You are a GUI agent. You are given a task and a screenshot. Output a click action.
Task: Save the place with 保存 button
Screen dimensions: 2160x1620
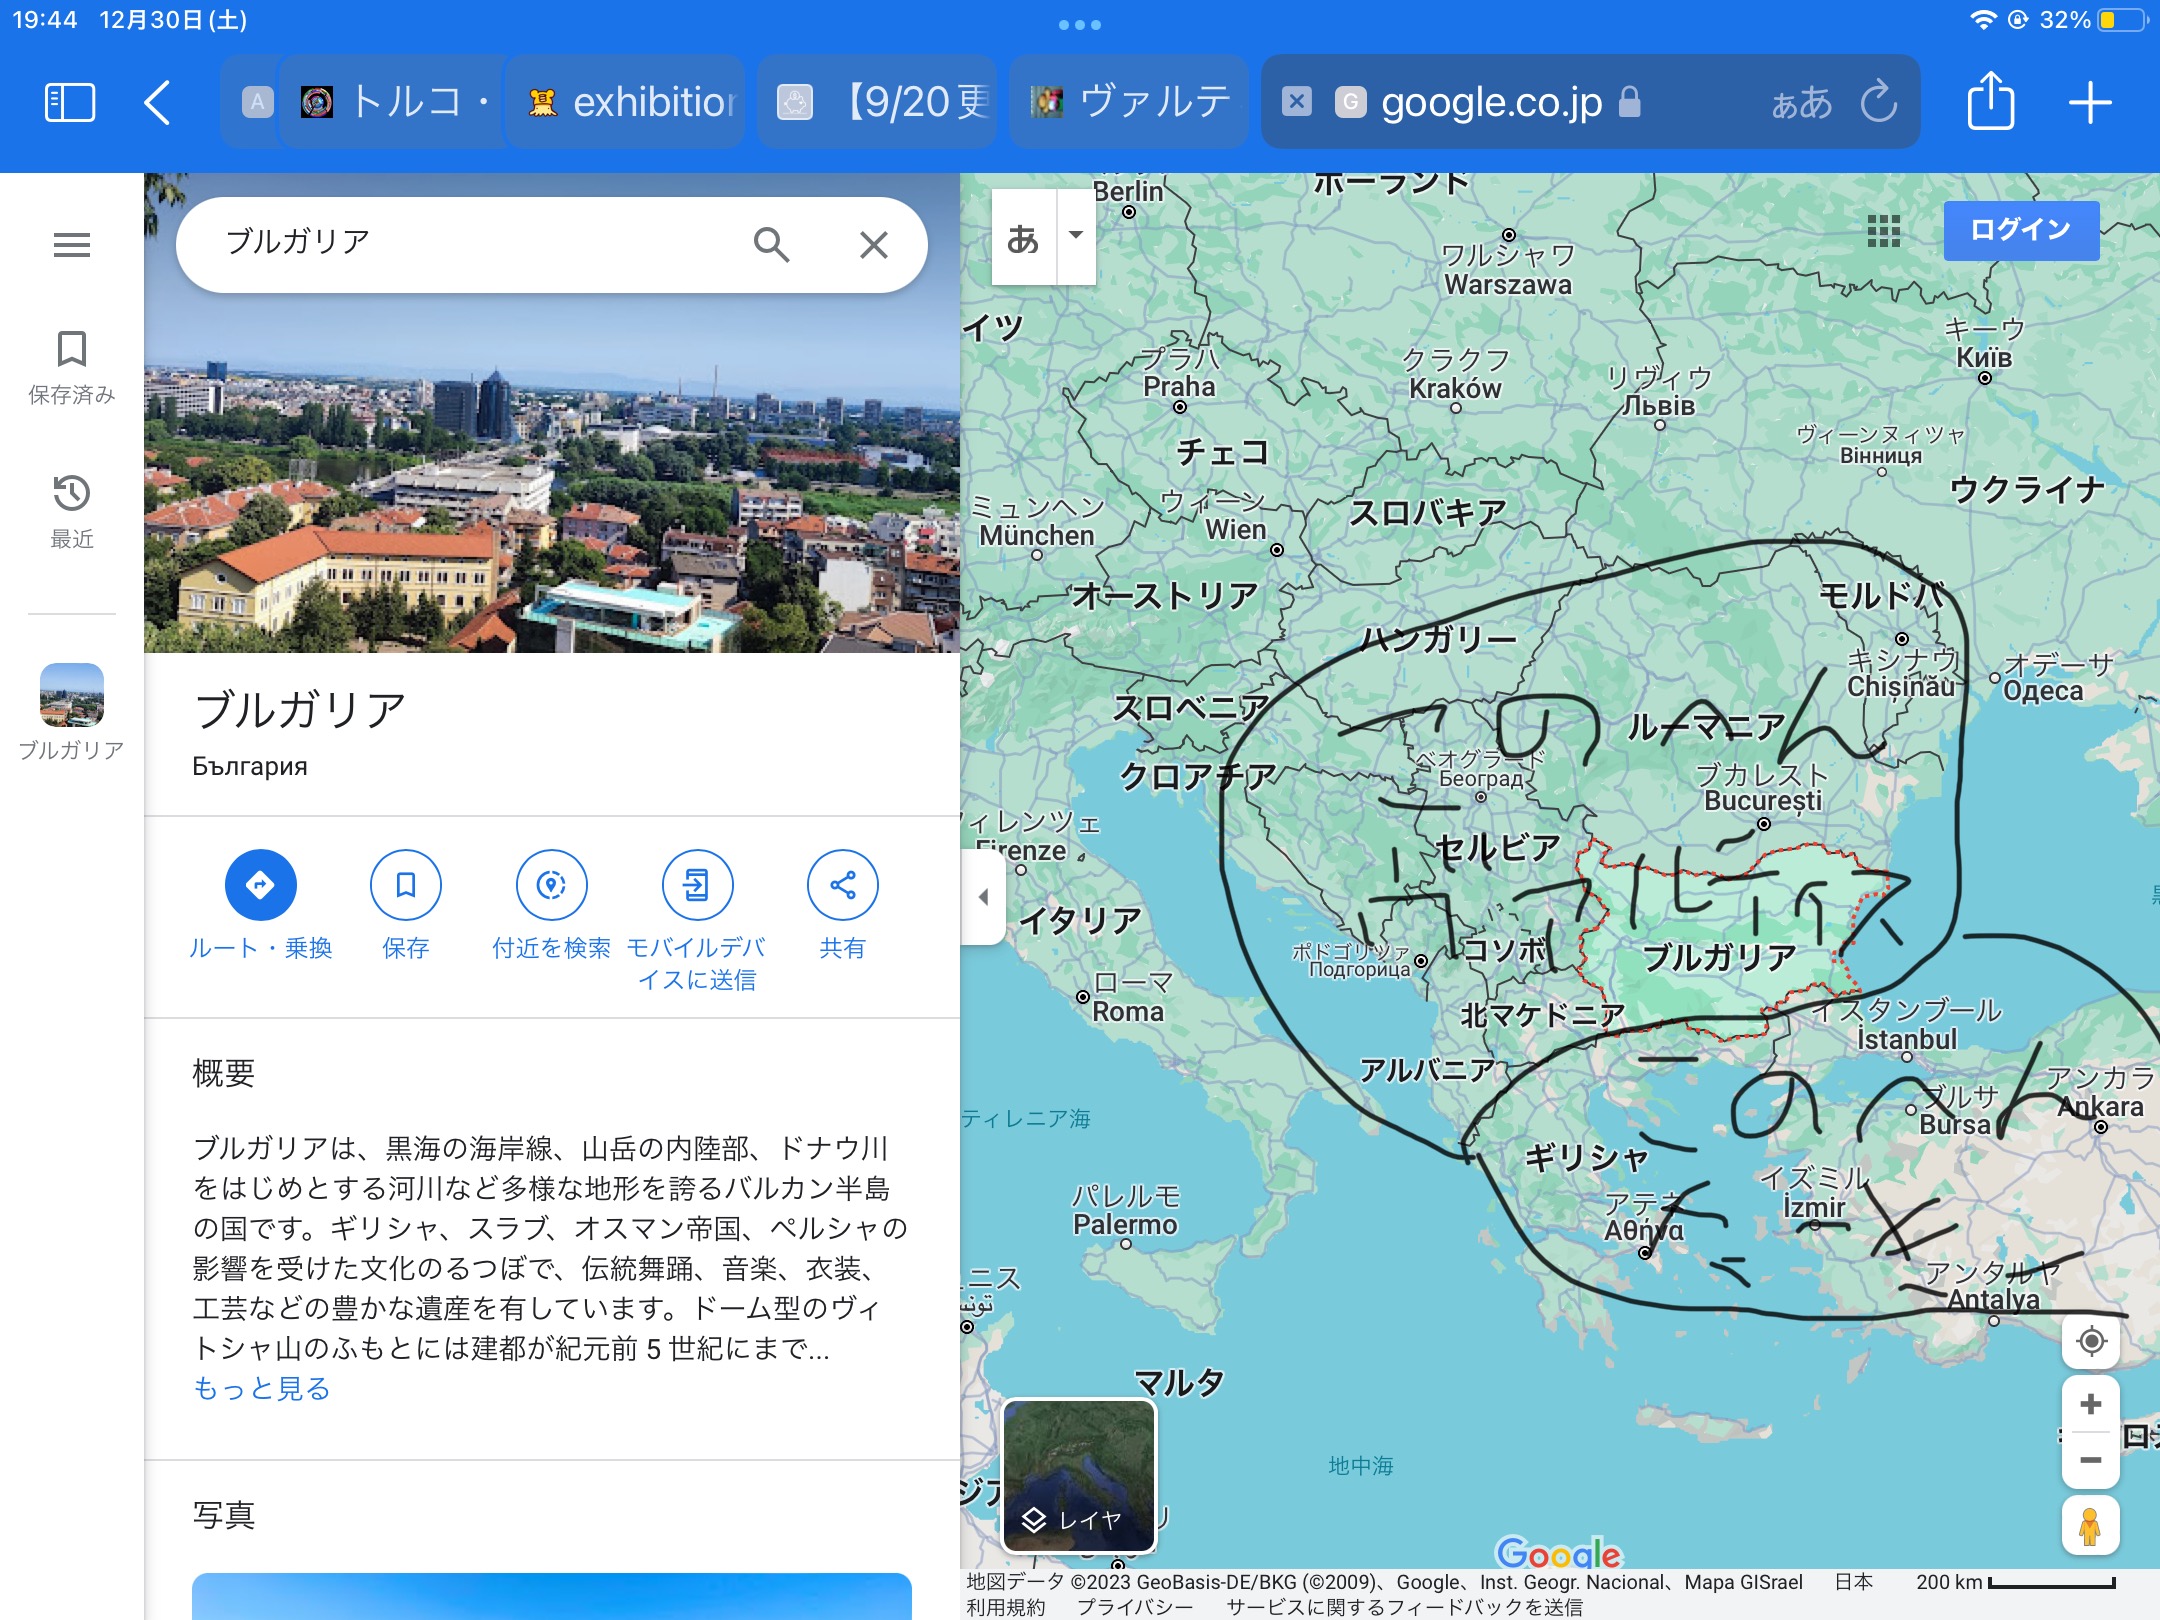point(406,906)
